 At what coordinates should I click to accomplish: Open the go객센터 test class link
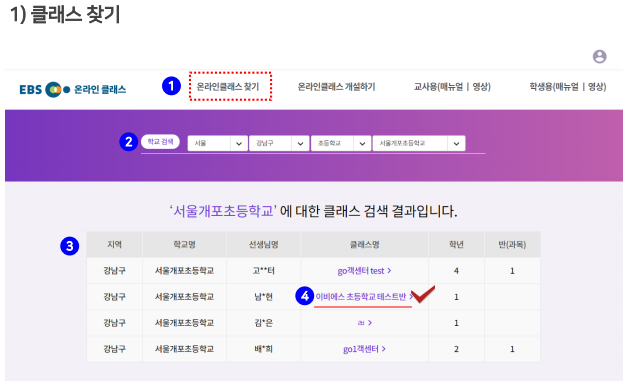pos(364,271)
